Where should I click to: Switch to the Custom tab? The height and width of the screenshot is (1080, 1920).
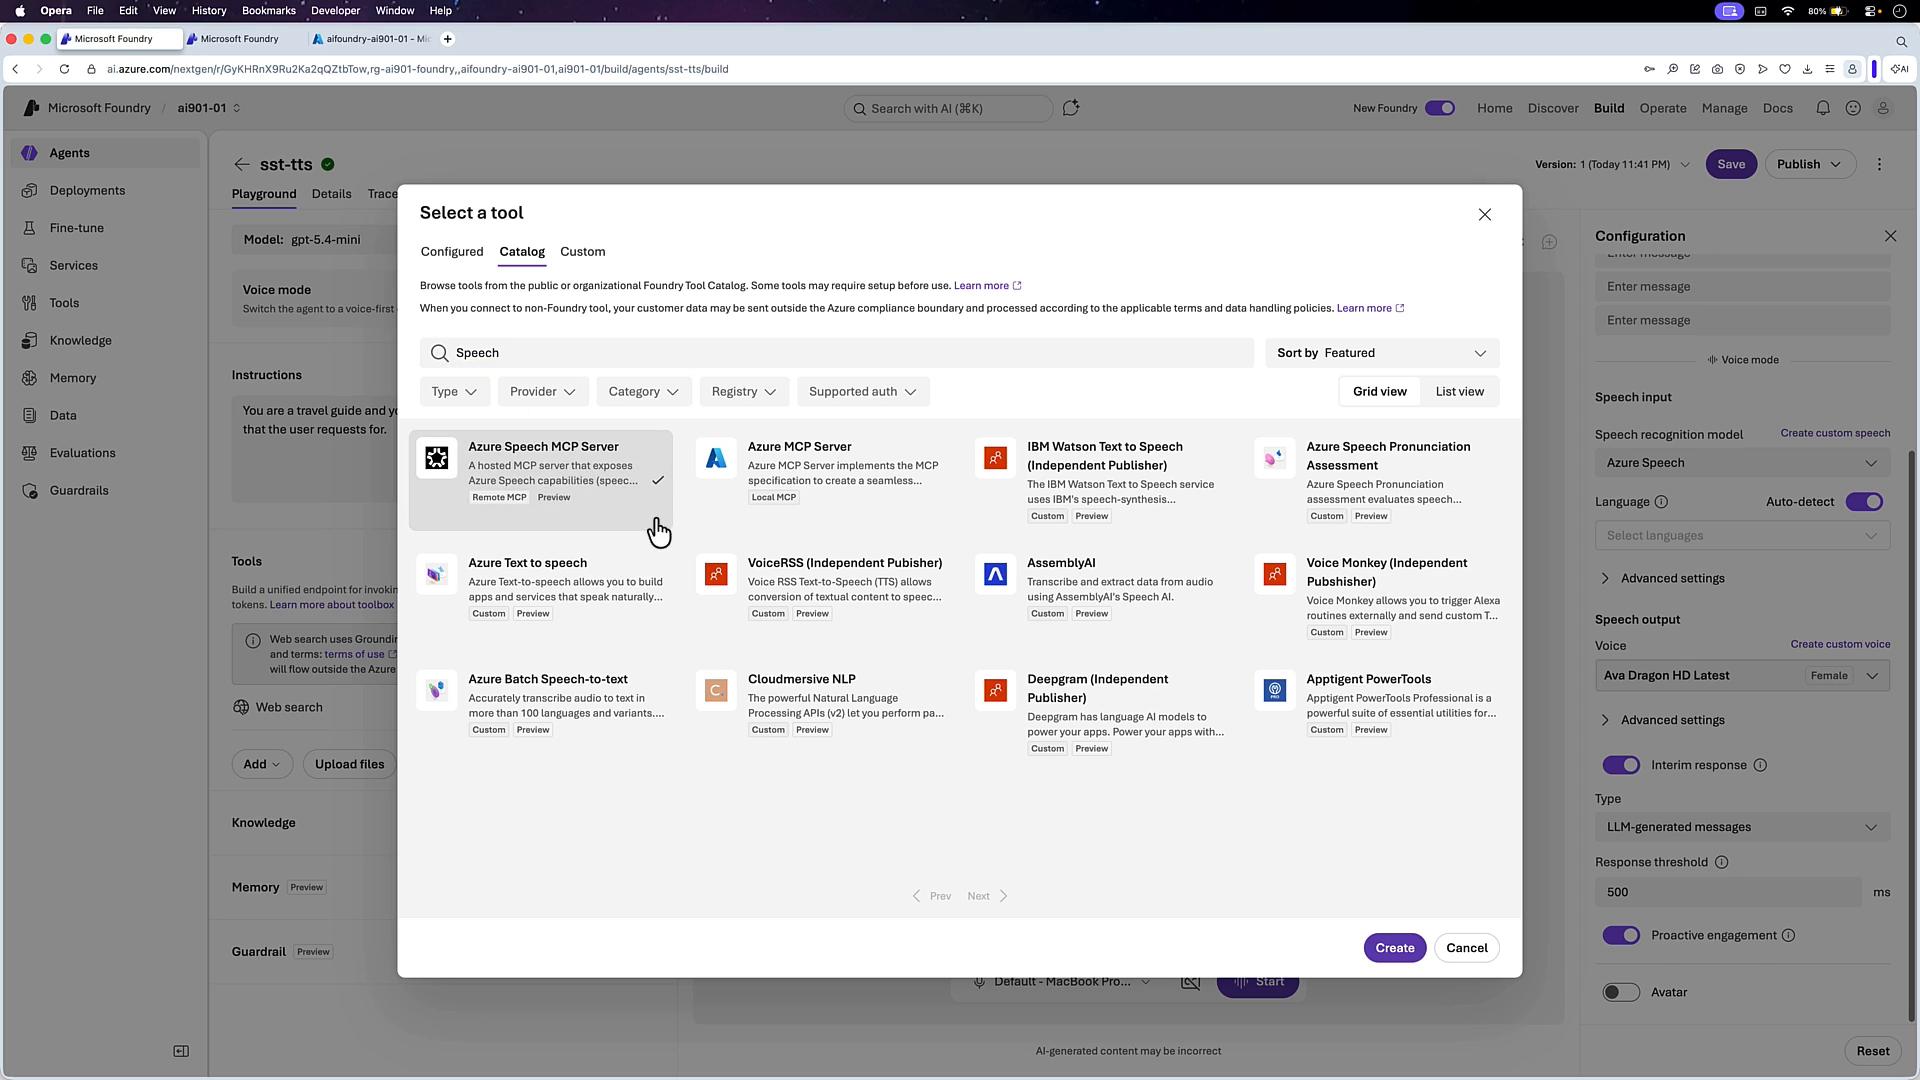point(583,252)
